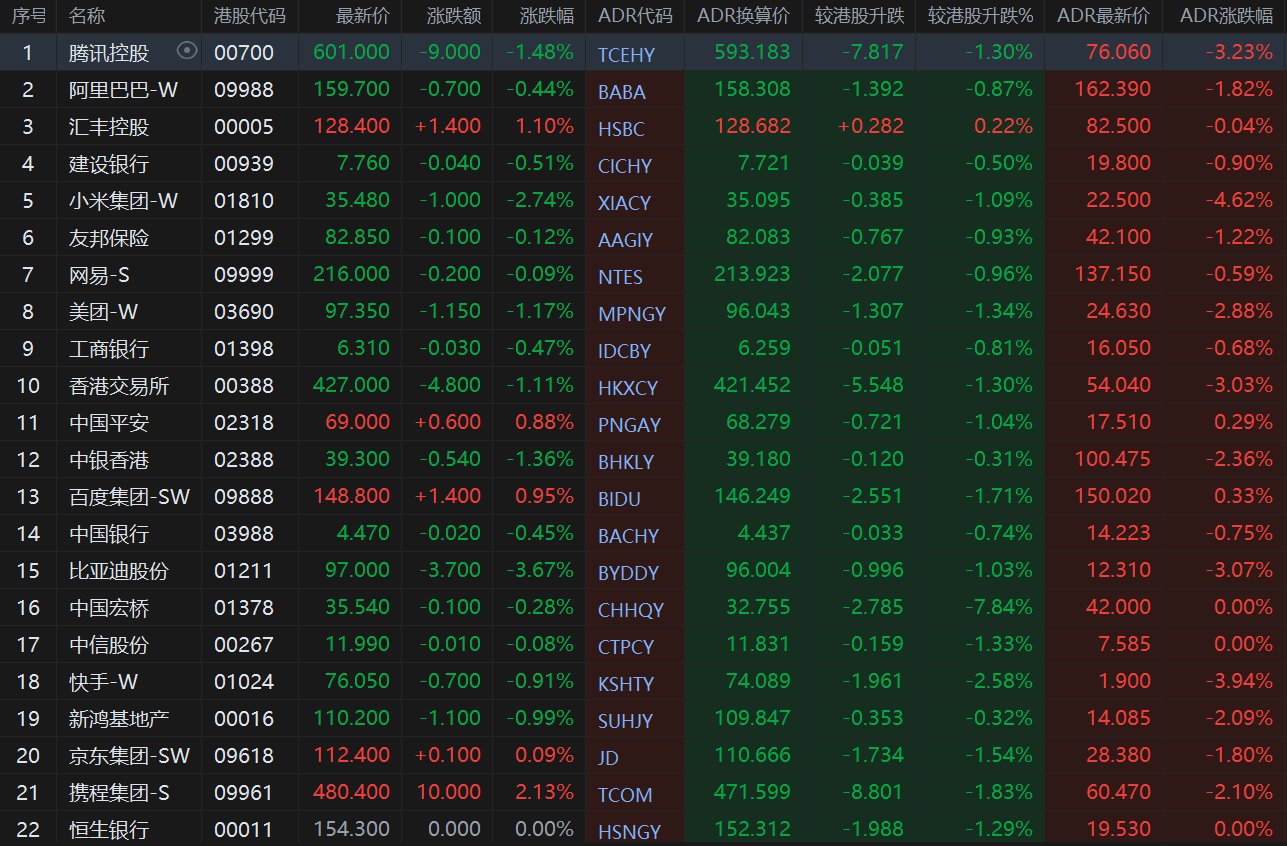
Task: Click Hong Kong stock code 00700
Action: (x=244, y=53)
